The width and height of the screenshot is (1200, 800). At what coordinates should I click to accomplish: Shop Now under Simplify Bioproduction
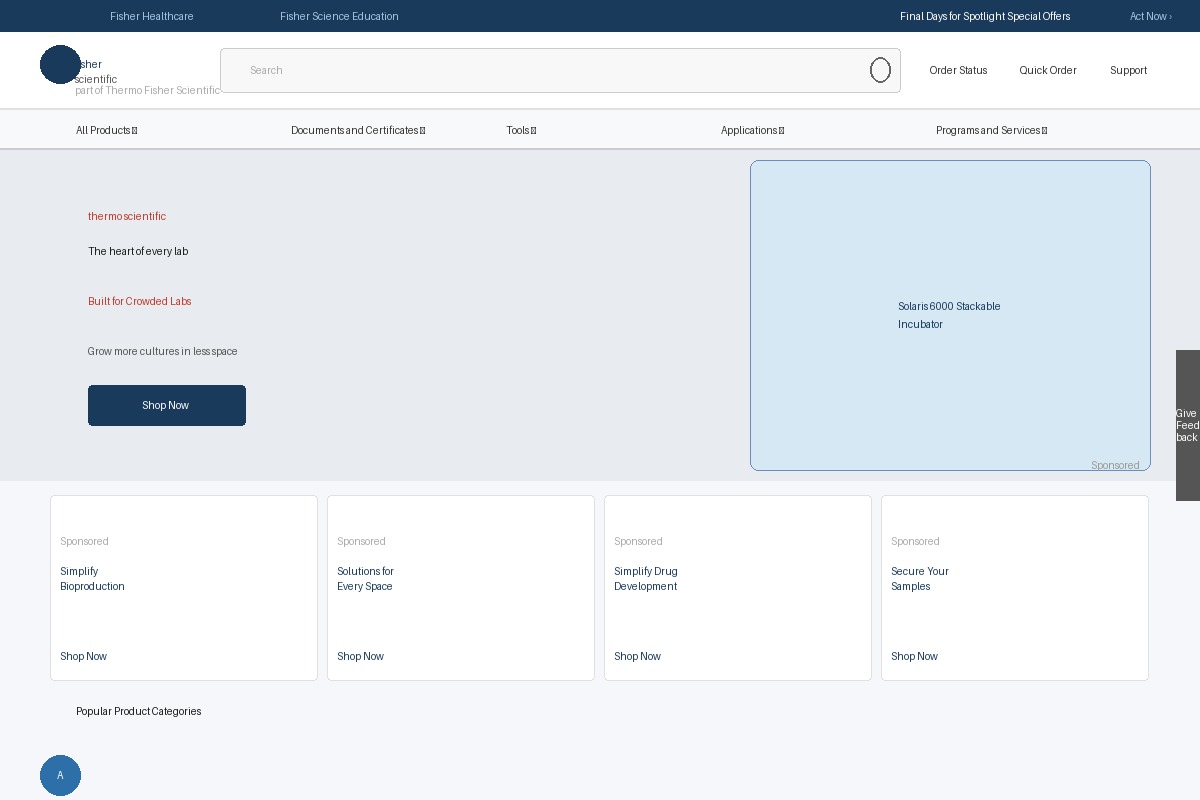(83, 656)
